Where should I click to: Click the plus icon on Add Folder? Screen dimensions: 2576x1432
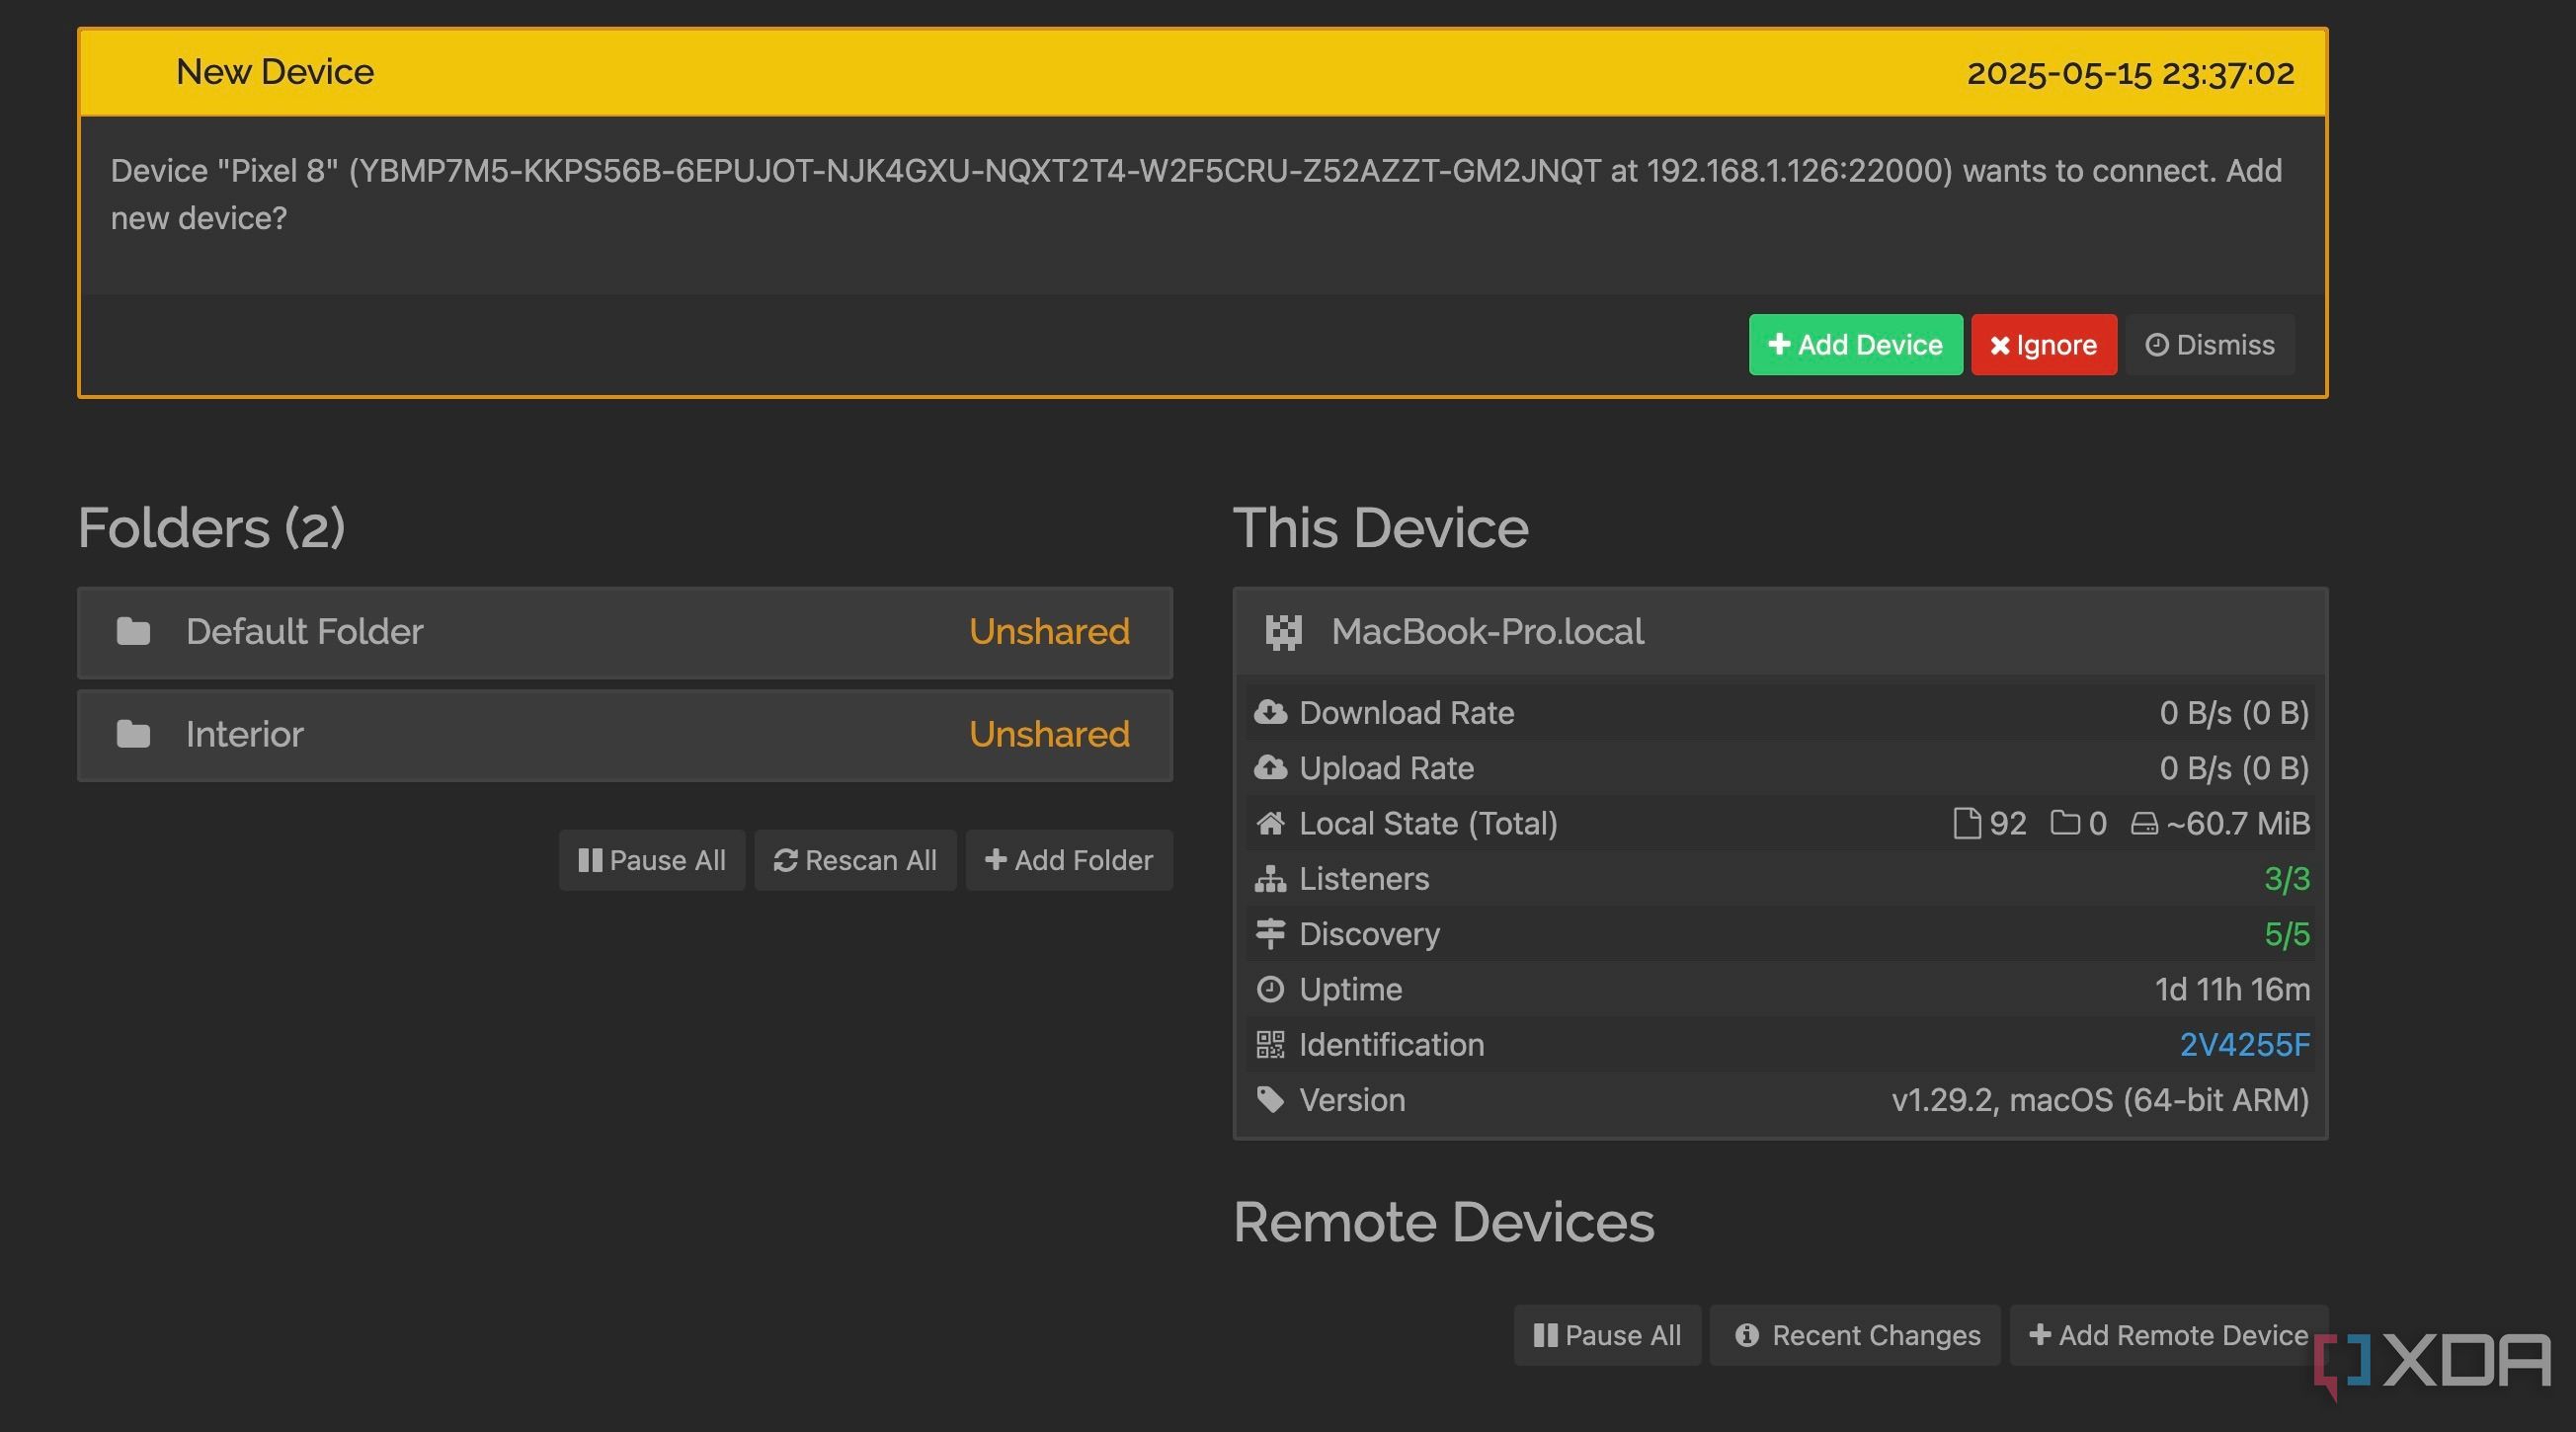(995, 859)
